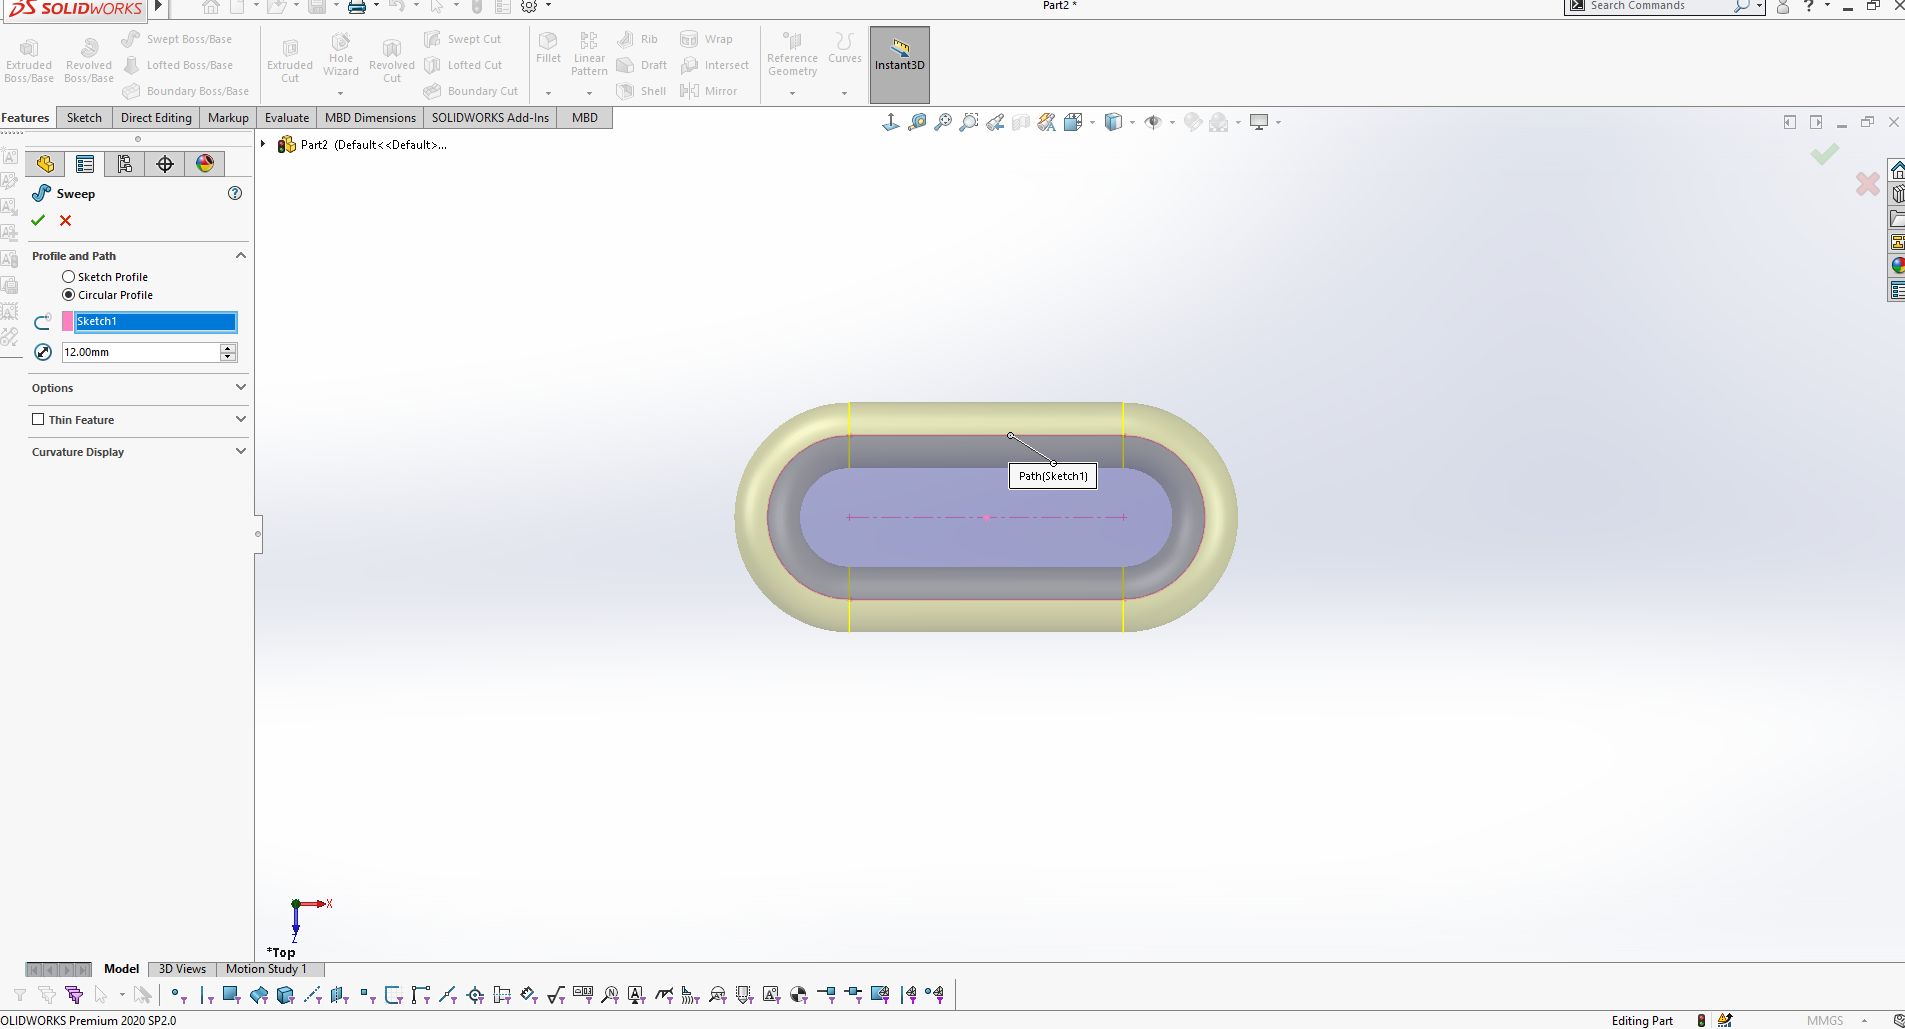Open the 3D Views bottom tab
The height and width of the screenshot is (1029, 1905).
[182, 969]
